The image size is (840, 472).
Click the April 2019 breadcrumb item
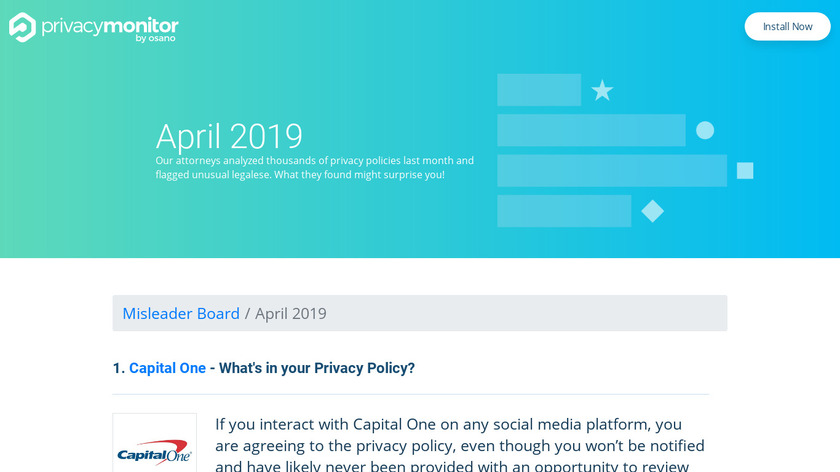point(291,313)
